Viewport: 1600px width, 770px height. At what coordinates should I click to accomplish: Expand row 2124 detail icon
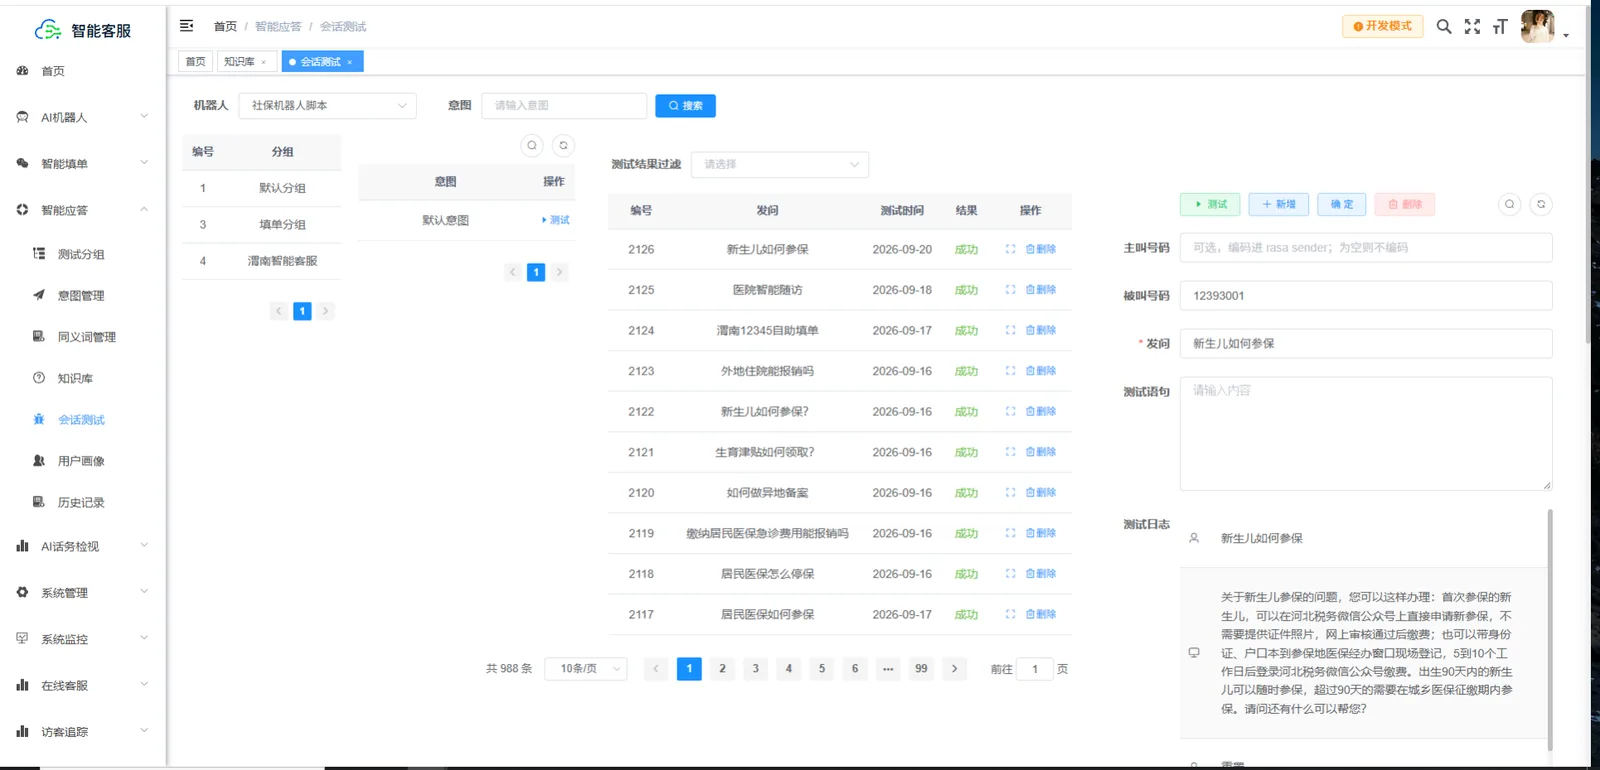[x=1010, y=330]
